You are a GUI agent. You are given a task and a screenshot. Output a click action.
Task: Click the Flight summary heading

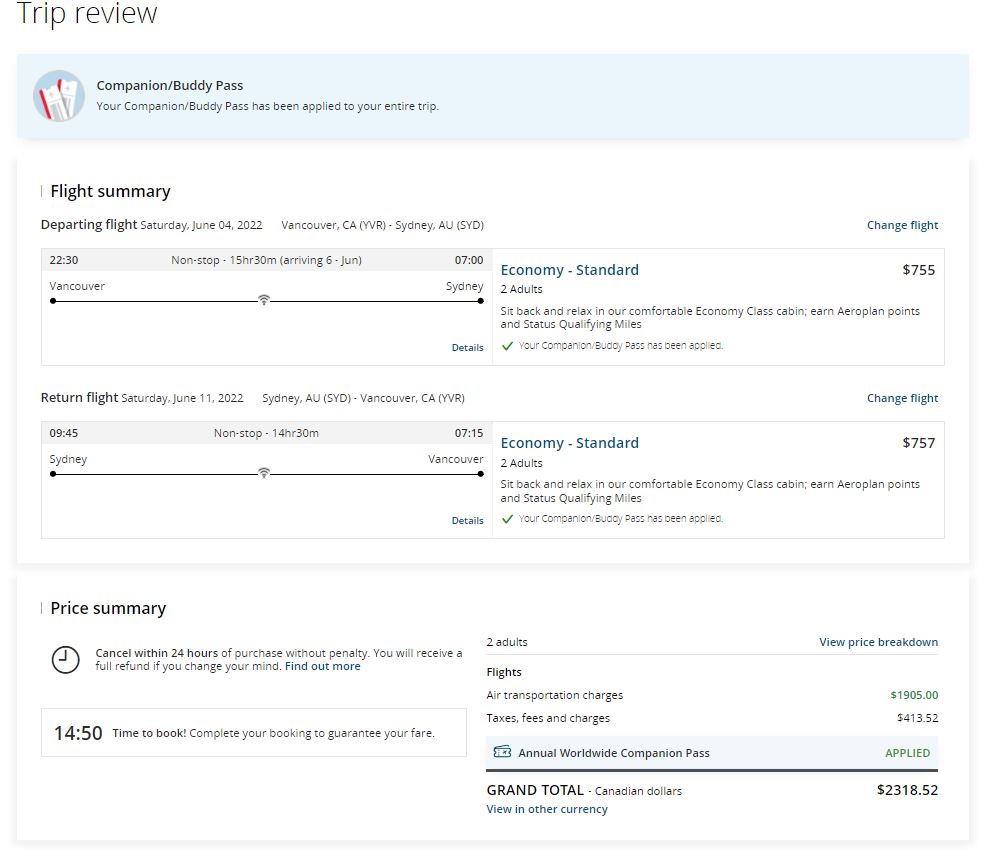click(110, 191)
